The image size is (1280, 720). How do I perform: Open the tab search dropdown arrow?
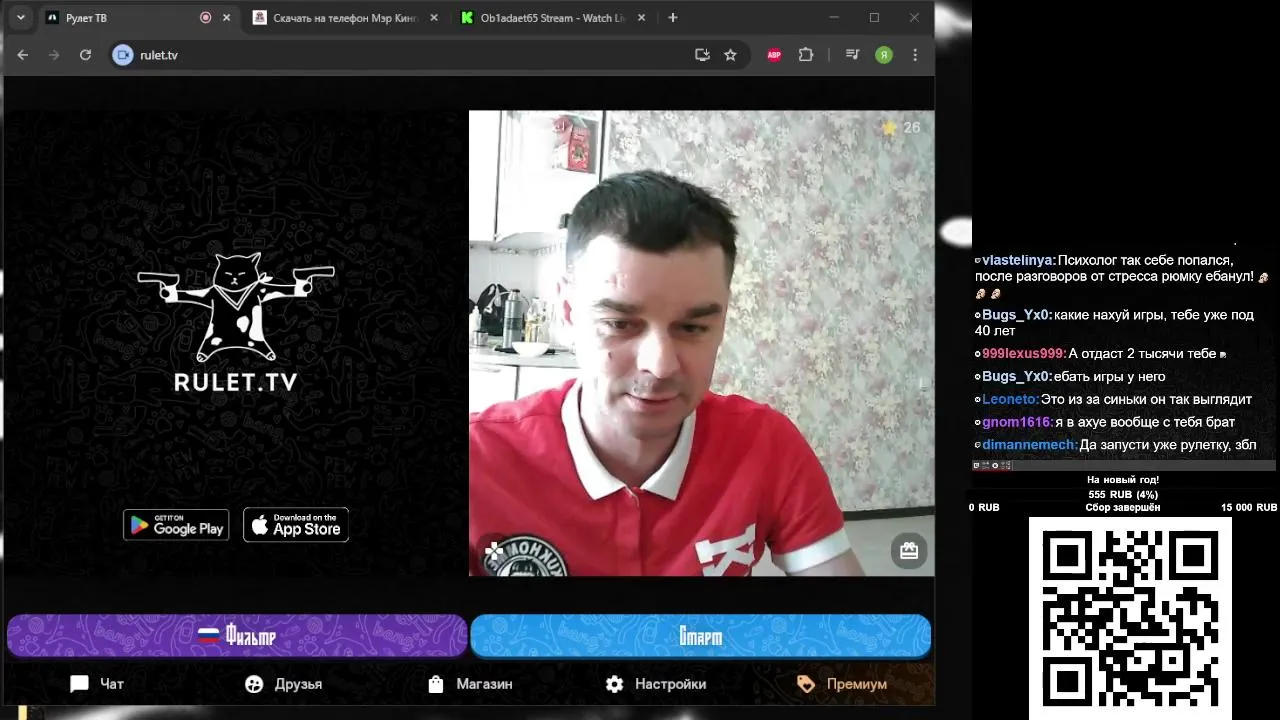point(21,18)
